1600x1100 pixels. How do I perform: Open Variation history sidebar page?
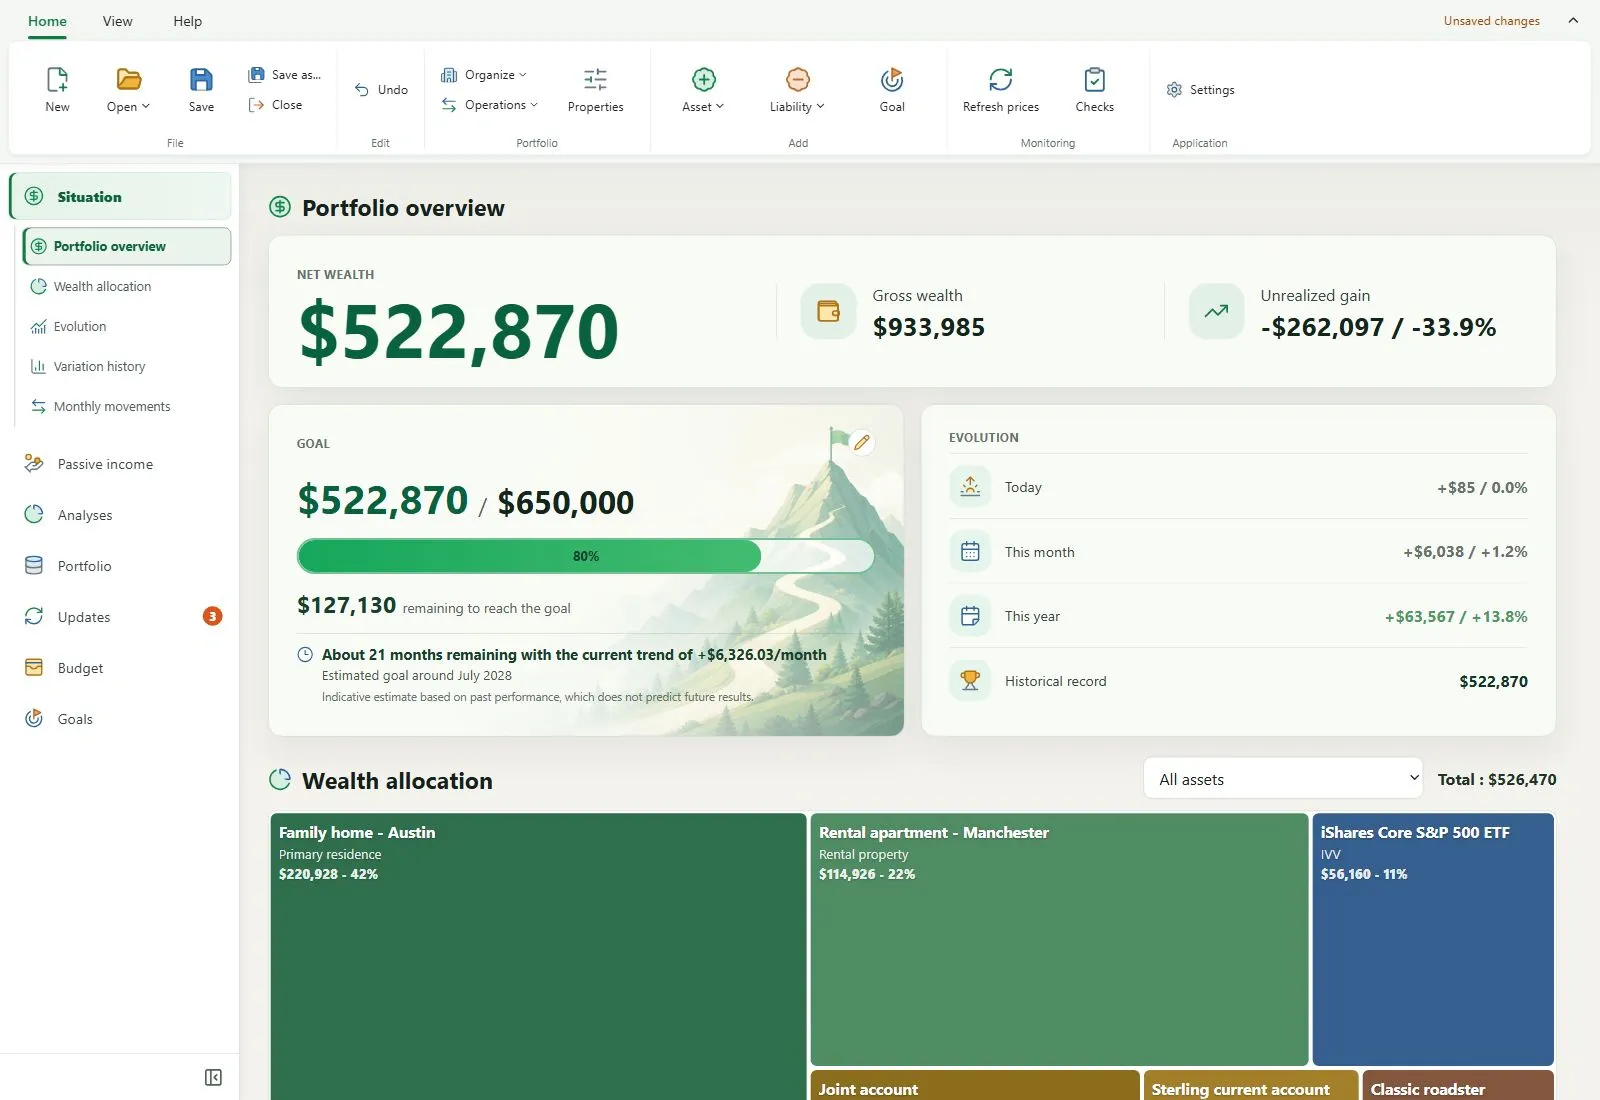[127, 366]
